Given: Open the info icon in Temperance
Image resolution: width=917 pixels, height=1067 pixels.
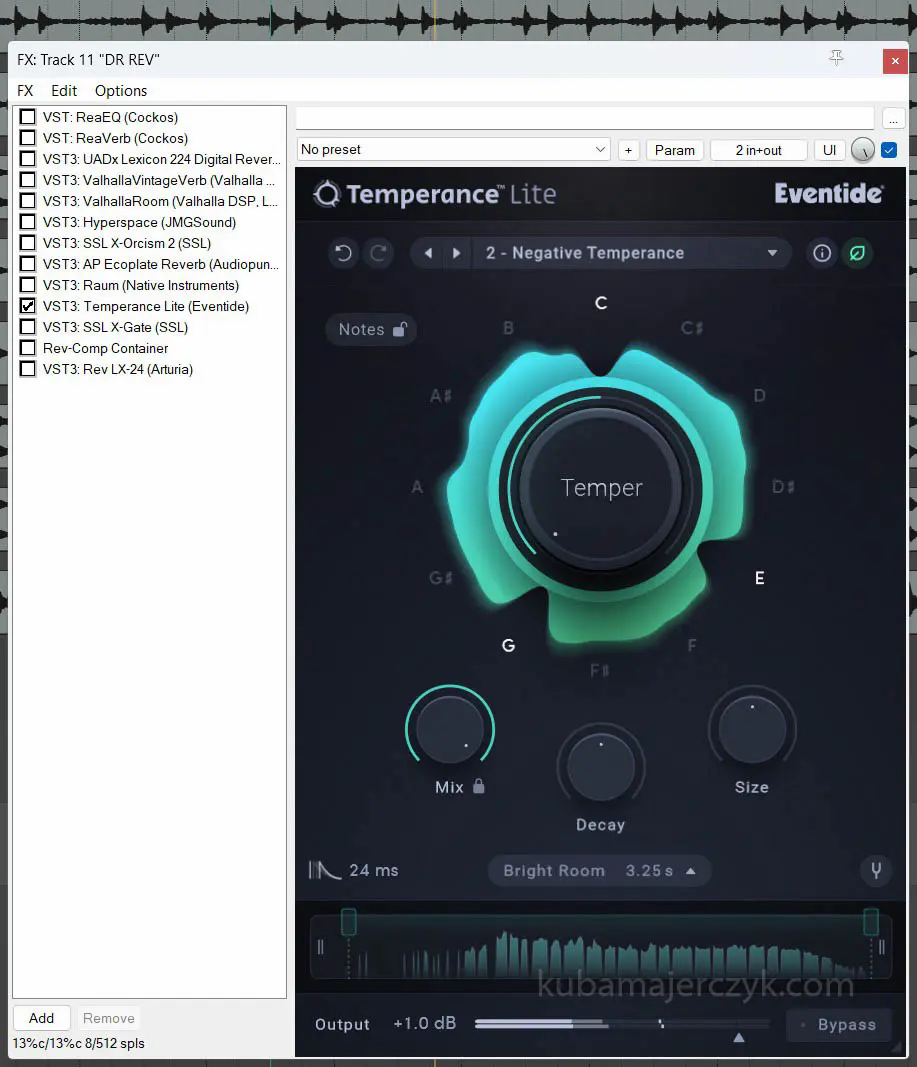Looking at the screenshot, I should pos(822,253).
